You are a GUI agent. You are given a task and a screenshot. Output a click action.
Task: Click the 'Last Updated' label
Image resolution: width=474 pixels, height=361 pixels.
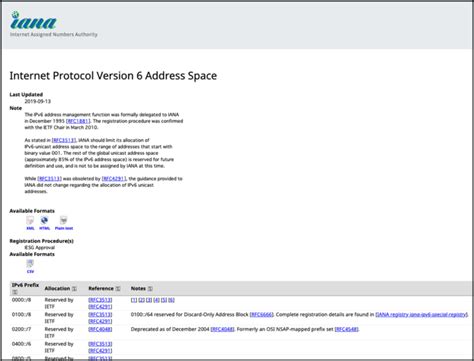(x=26, y=95)
